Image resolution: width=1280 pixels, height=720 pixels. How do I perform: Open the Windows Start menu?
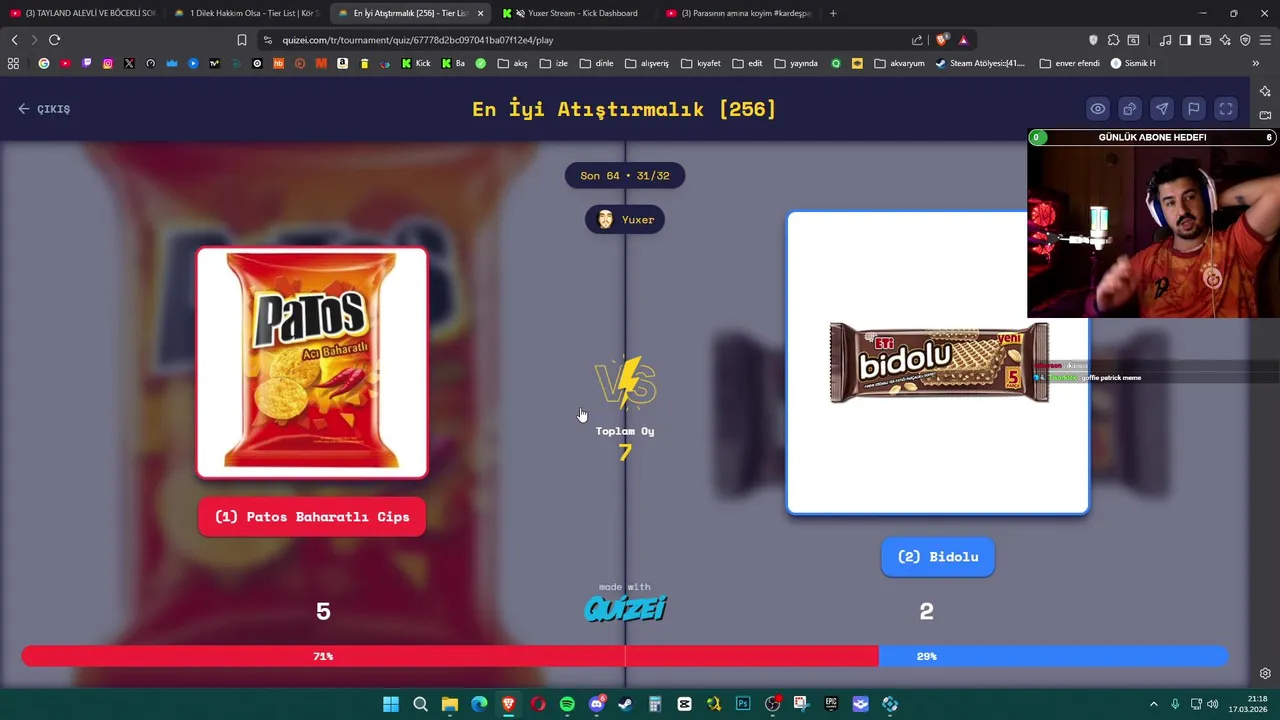click(391, 704)
